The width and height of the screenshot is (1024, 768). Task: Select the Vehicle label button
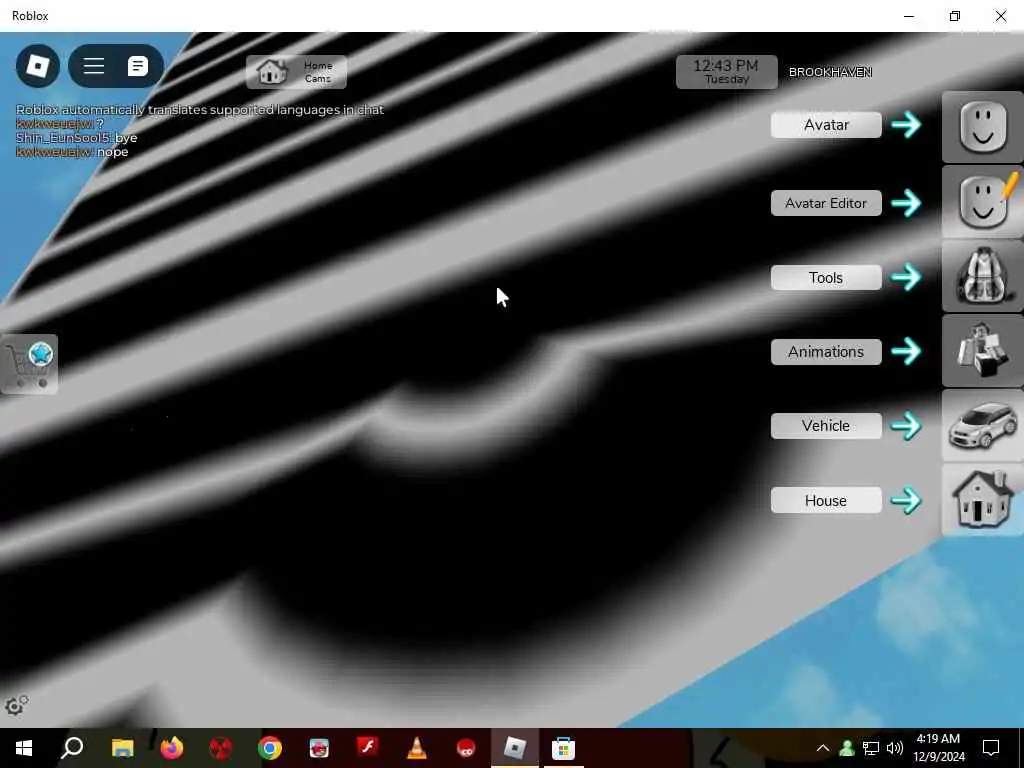(x=826, y=426)
